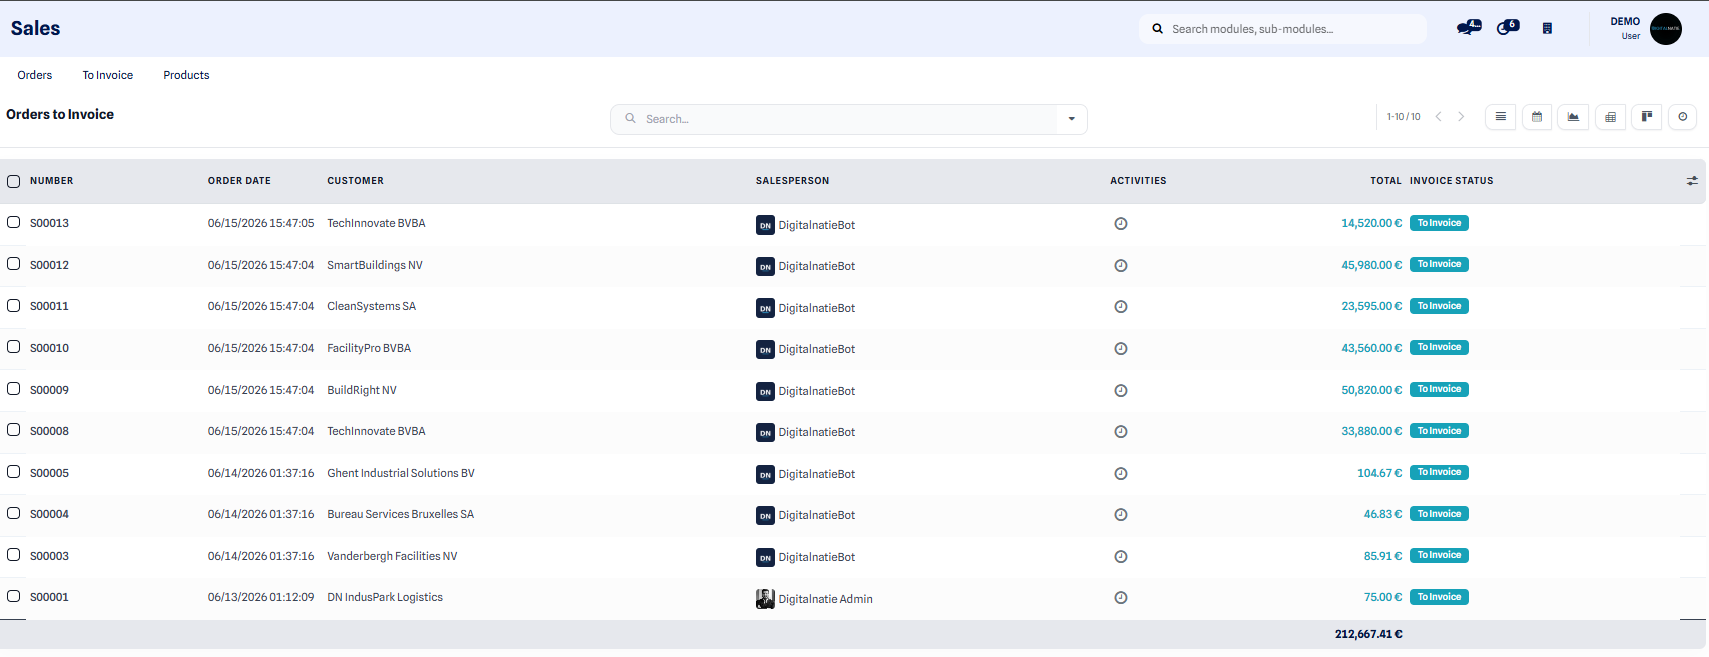Click the activity clock for S00013
1709x657 pixels.
[1121, 224]
